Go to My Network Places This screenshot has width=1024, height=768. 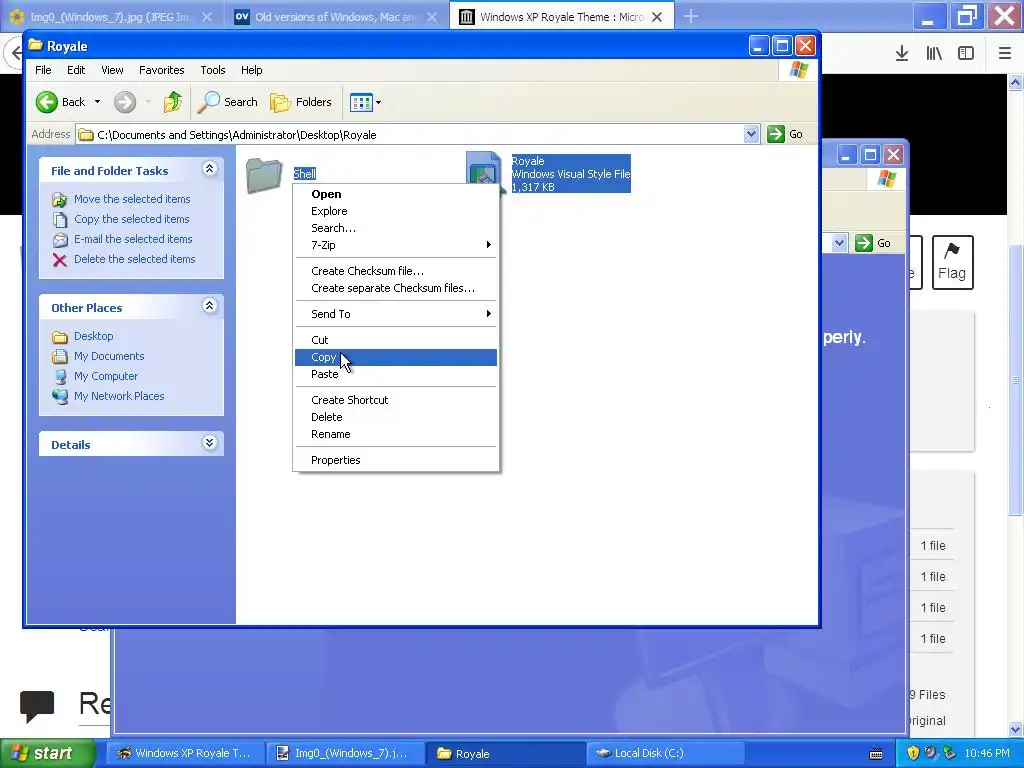[x=119, y=396]
